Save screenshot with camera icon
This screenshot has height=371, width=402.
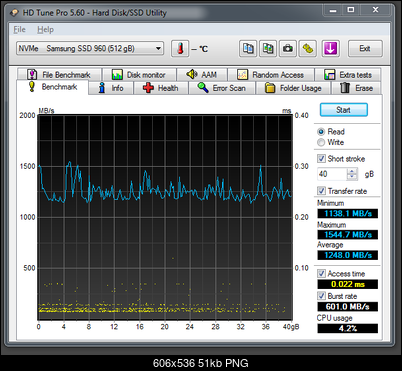[x=288, y=49]
